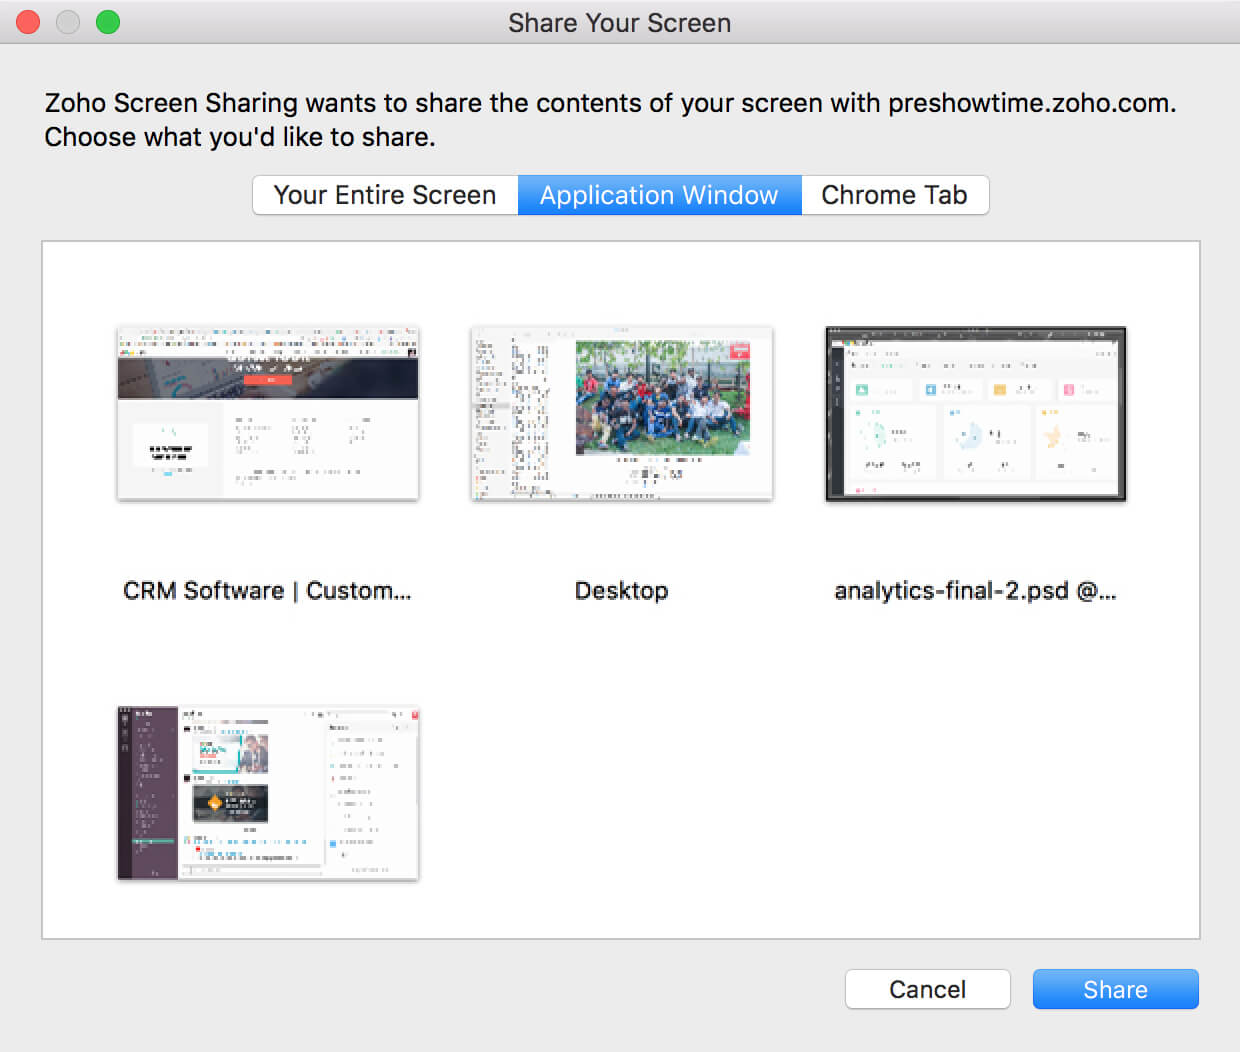Click the green zoom window button
Image resolution: width=1240 pixels, height=1052 pixels.
pyautogui.click(x=108, y=22)
